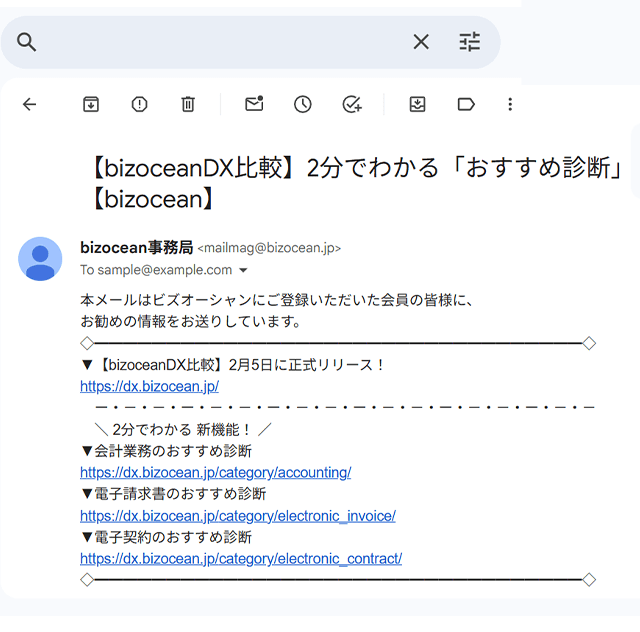The height and width of the screenshot is (632, 640).
Task: Click the search magnifier icon
Action: point(27,42)
